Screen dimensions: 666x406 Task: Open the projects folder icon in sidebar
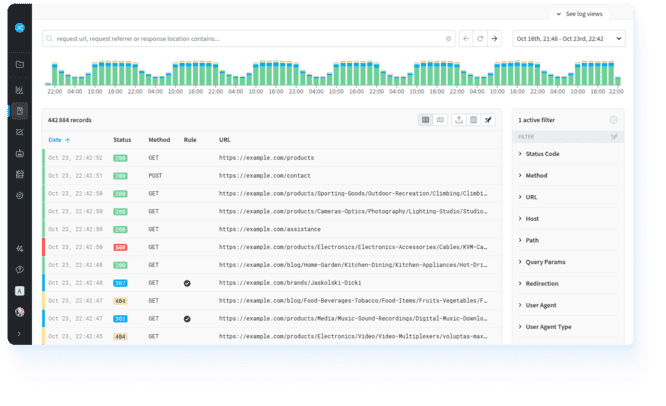[x=20, y=65]
